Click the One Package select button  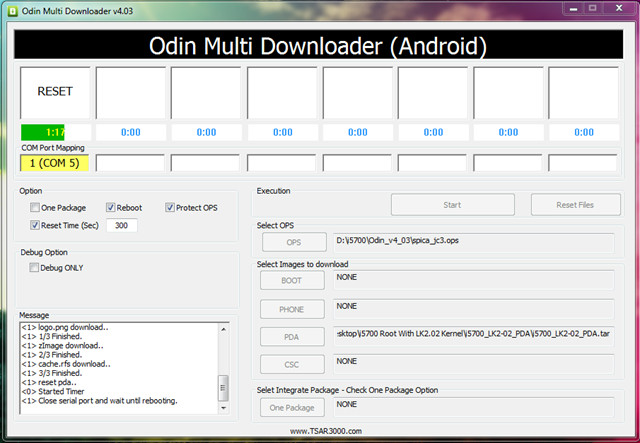click(x=292, y=407)
